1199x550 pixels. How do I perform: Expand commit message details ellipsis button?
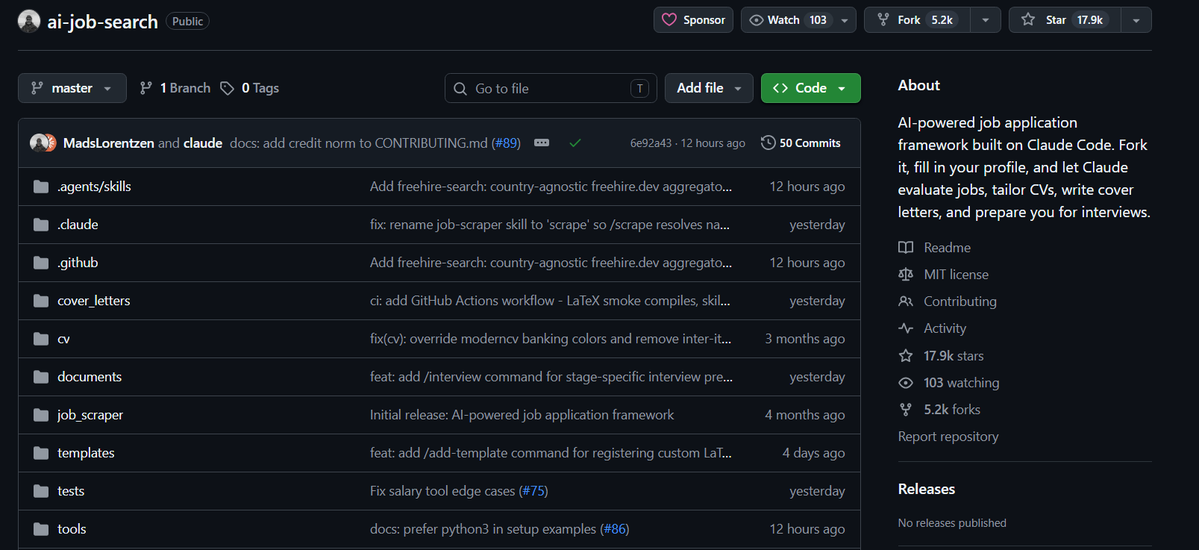pyautogui.click(x=541, y=143)
